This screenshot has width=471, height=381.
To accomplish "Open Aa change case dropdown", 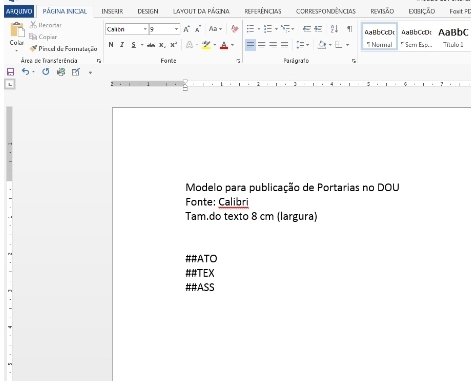I will click(215, 29).
